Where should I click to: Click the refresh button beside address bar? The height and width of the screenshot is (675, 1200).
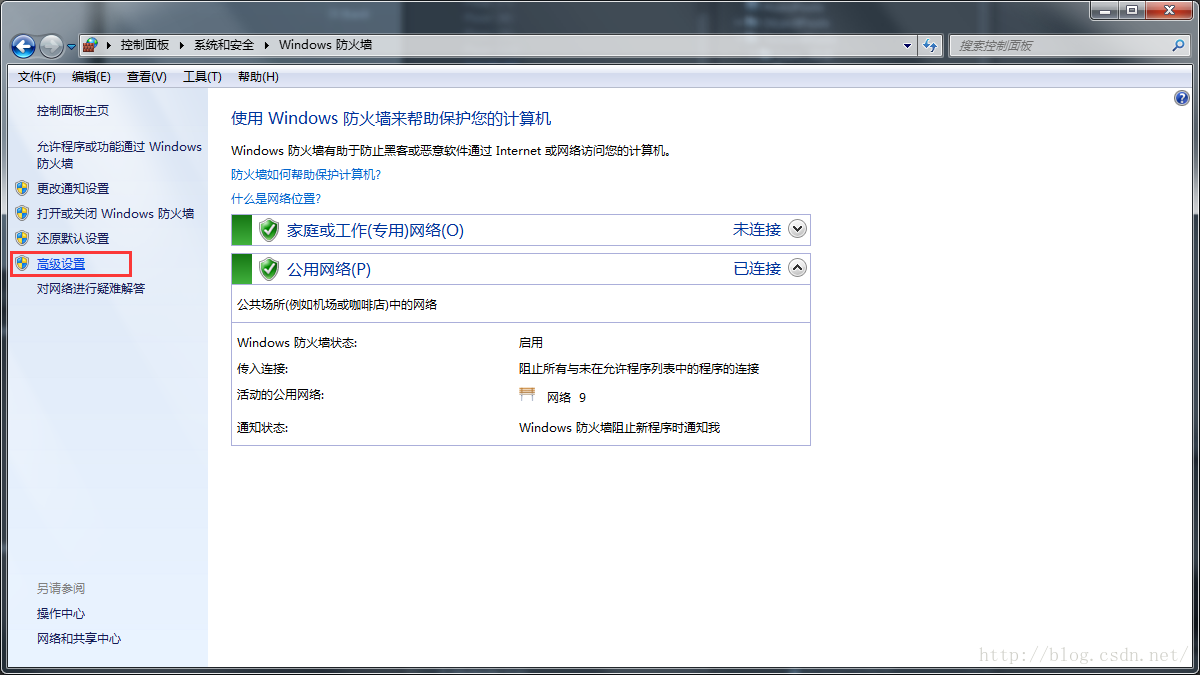[931, 45]
